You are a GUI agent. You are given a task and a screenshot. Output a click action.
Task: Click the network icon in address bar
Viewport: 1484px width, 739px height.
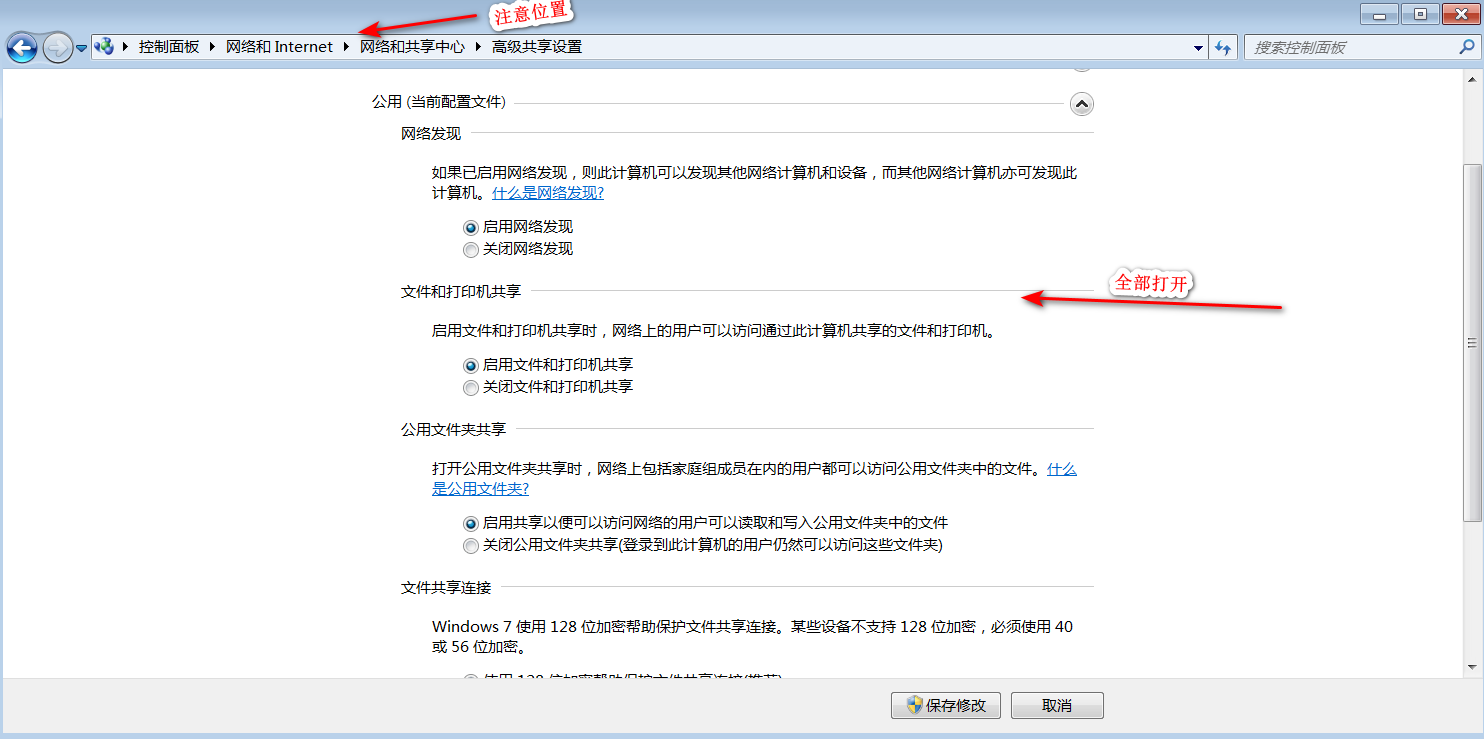click(x=104, y=47)
